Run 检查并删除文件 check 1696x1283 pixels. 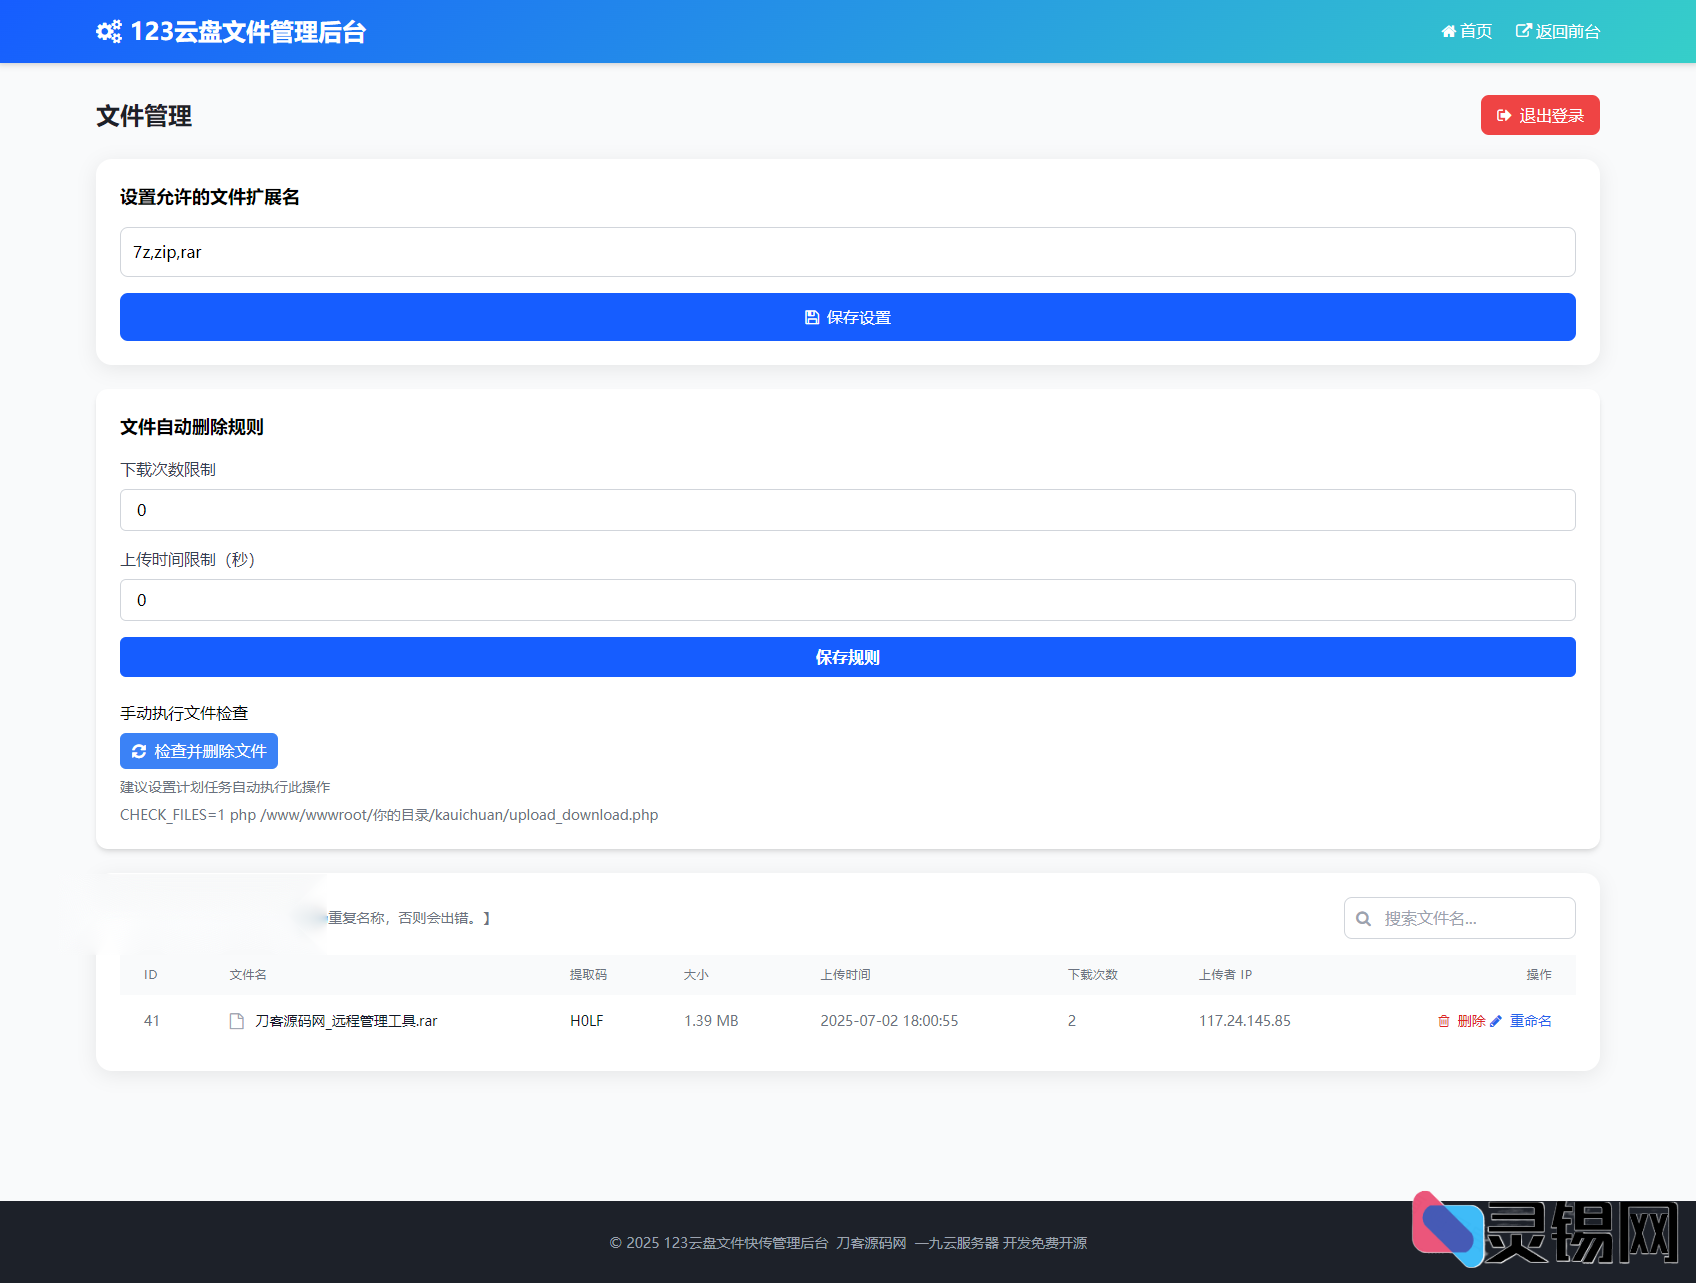coord(199,751)
